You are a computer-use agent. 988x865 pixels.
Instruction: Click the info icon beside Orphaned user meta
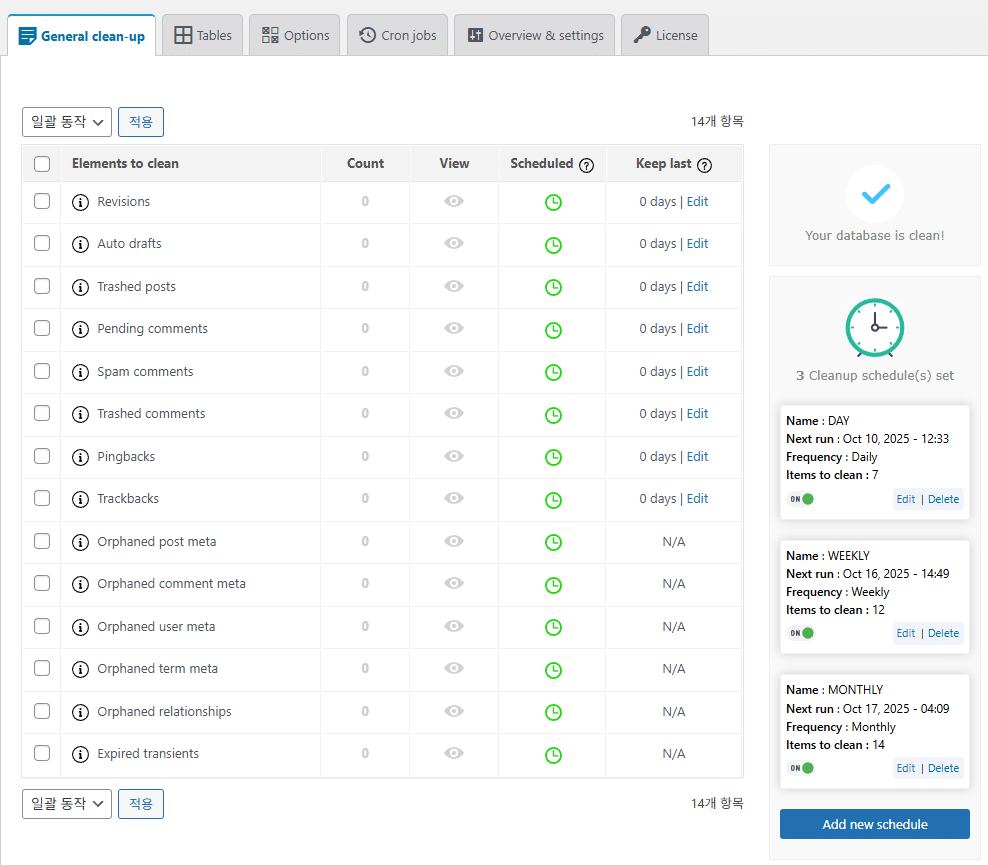coord(80,627)
